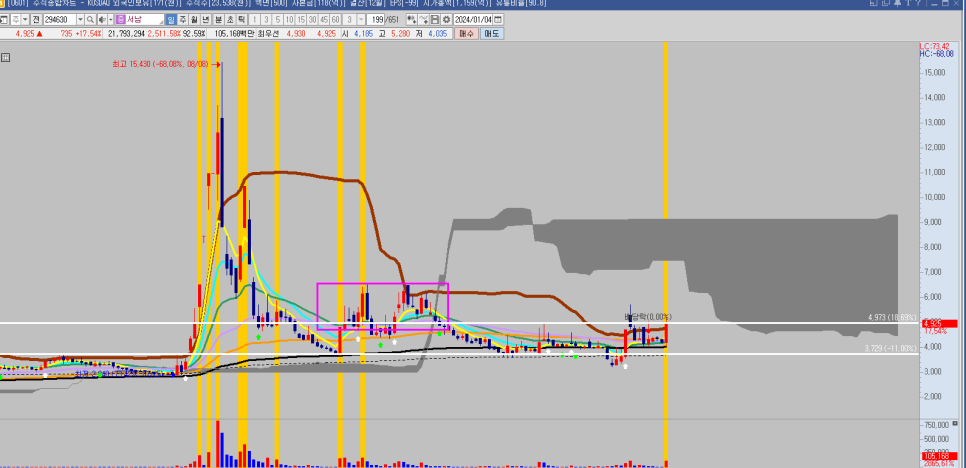This screenshot has width=966, height=468.
Task: Click the 매도 sell button
Action: [492, 34]
